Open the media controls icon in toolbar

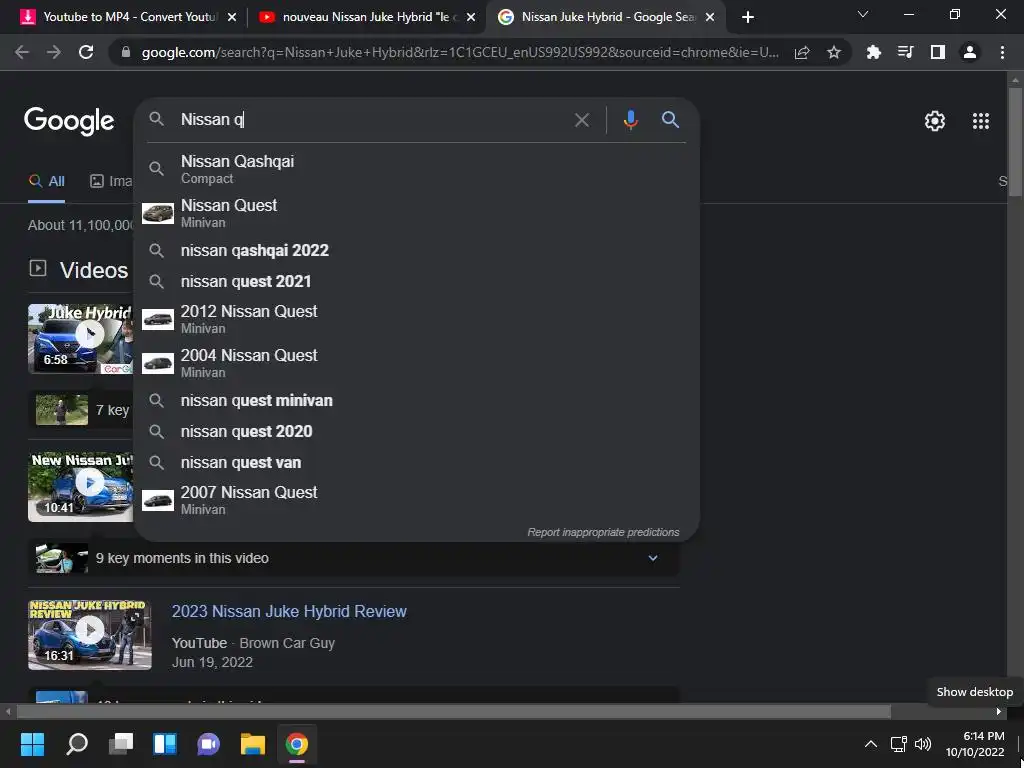pos(905,52)
